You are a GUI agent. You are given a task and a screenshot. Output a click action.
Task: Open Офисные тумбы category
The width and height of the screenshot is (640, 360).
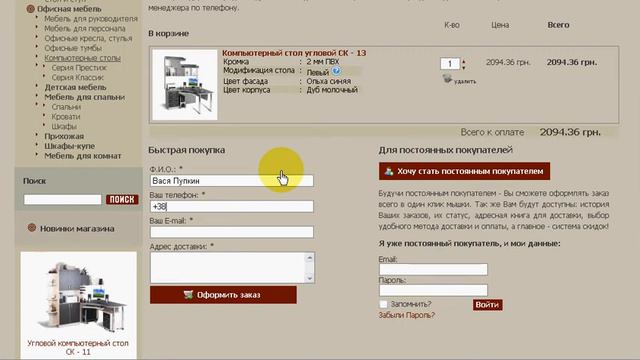click(73, 48)
